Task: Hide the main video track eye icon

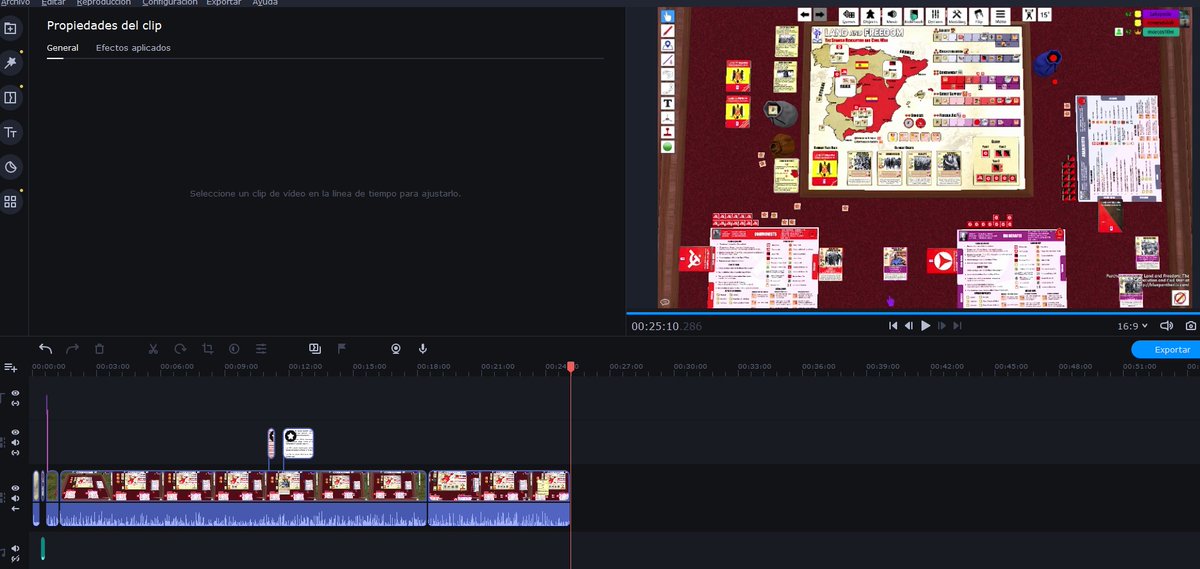Action: point(15,488)
